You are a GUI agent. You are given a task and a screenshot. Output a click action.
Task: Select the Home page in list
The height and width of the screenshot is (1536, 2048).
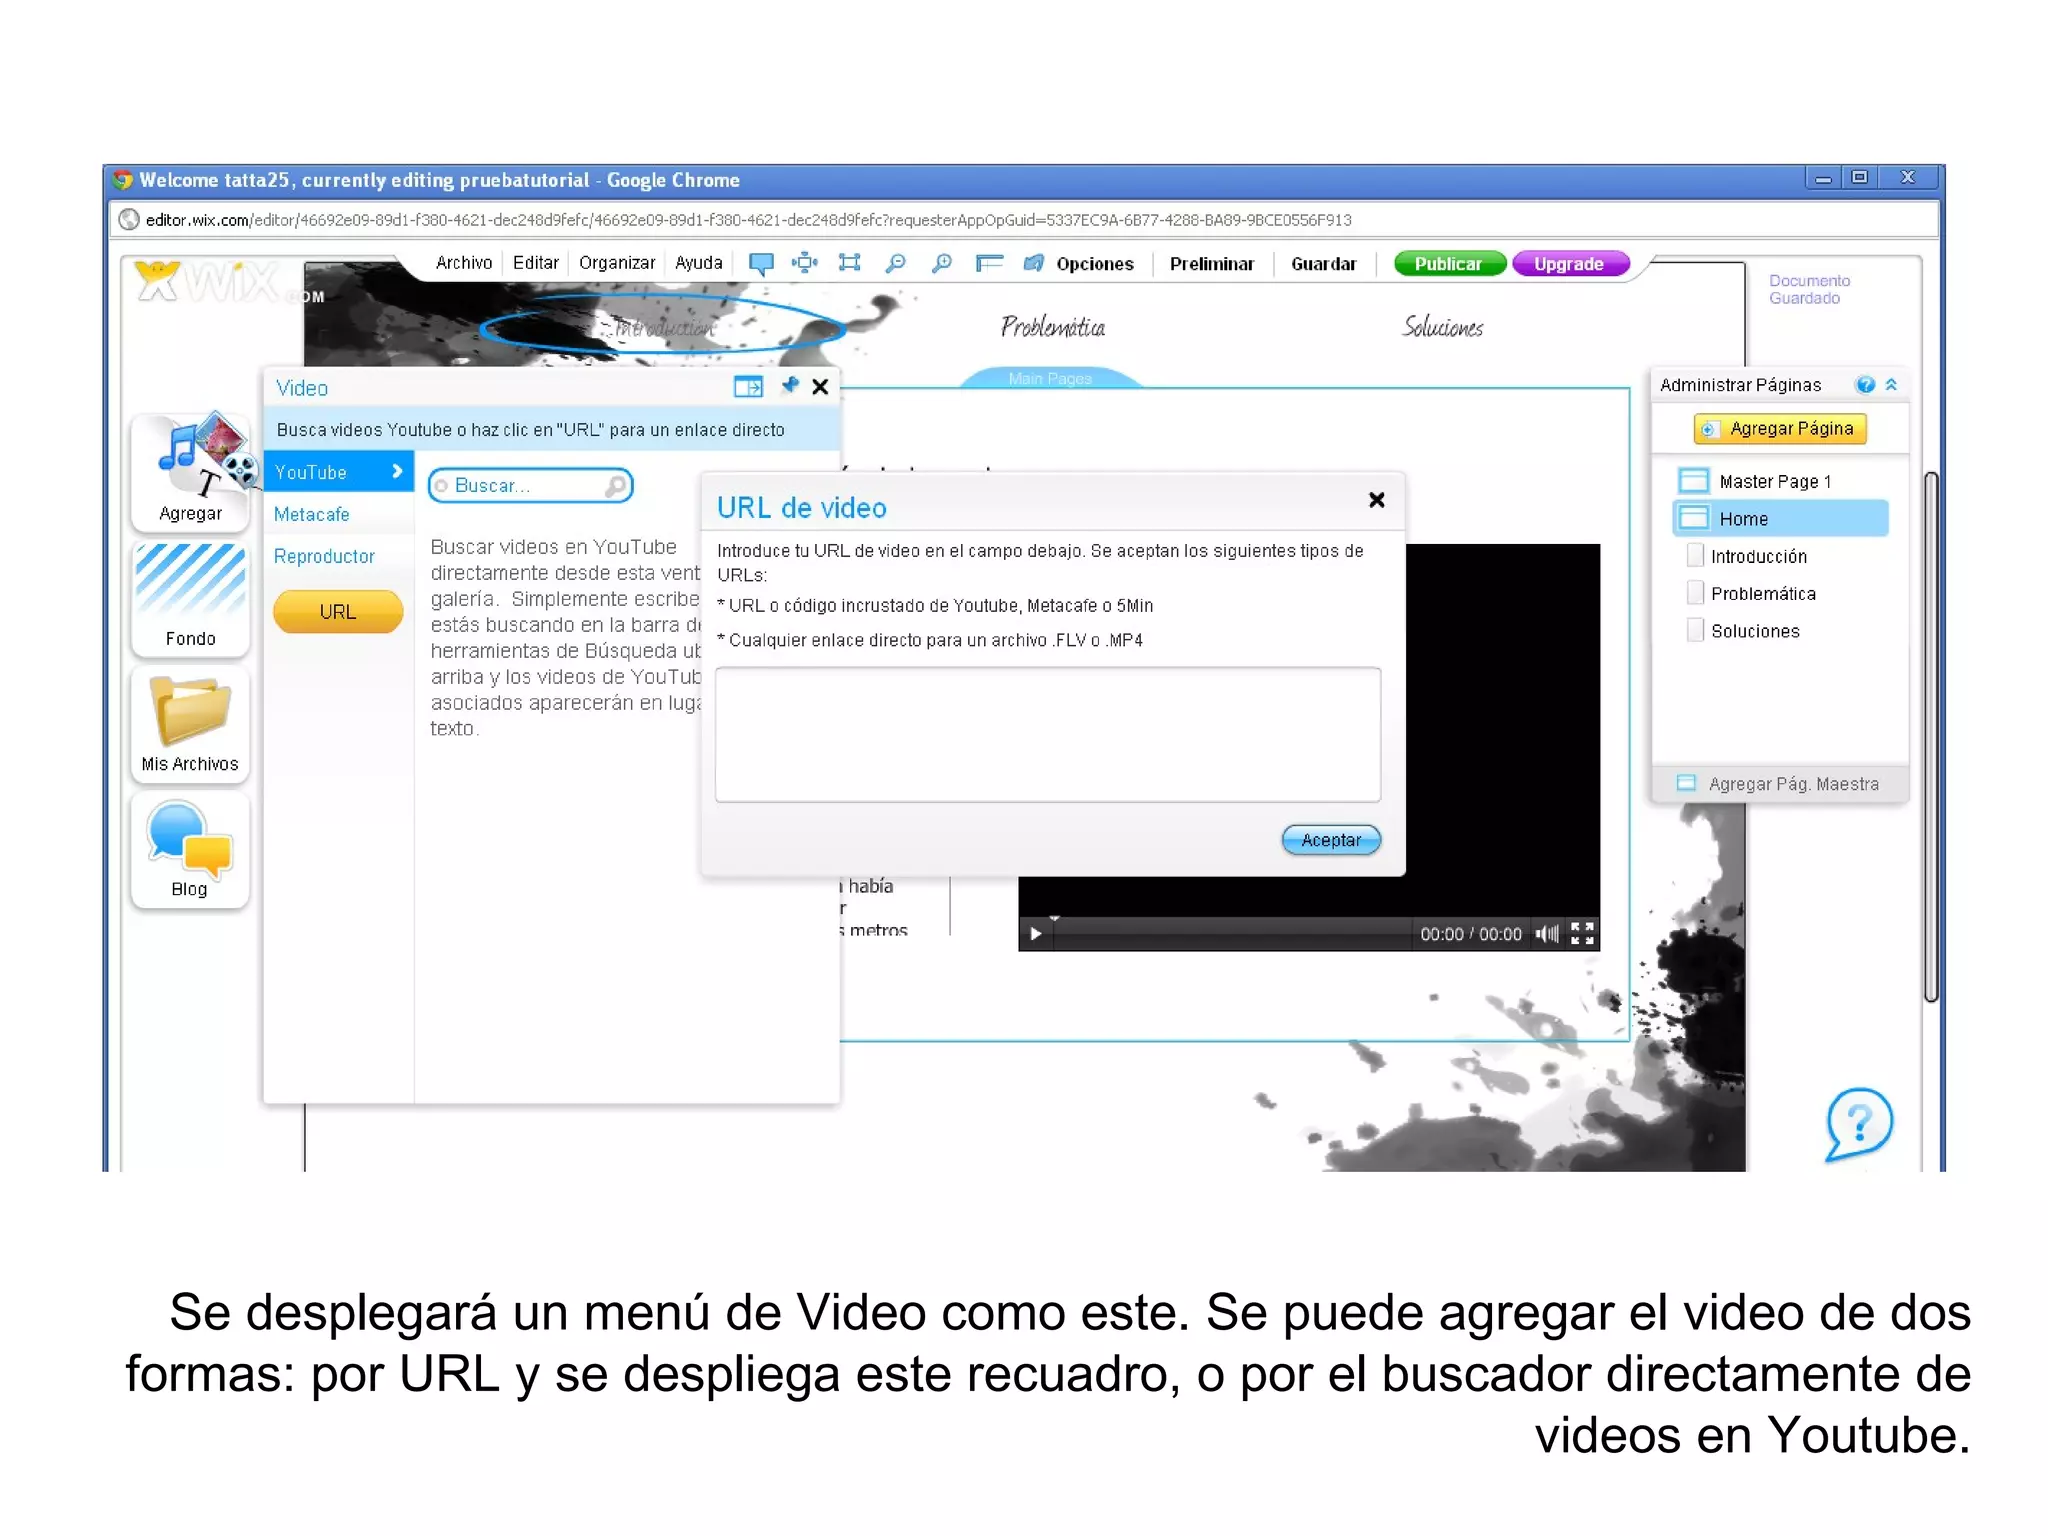[x=1780, y=519]
